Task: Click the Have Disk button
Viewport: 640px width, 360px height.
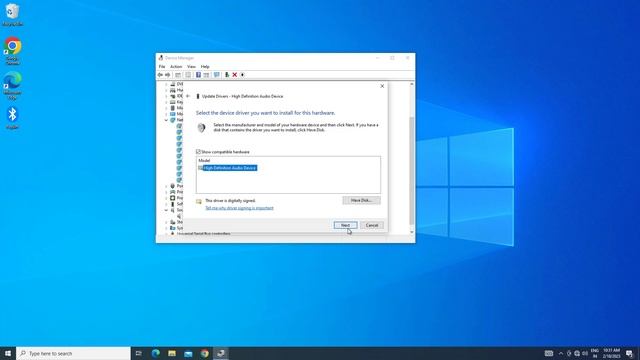Action: [x=361, y=200]
